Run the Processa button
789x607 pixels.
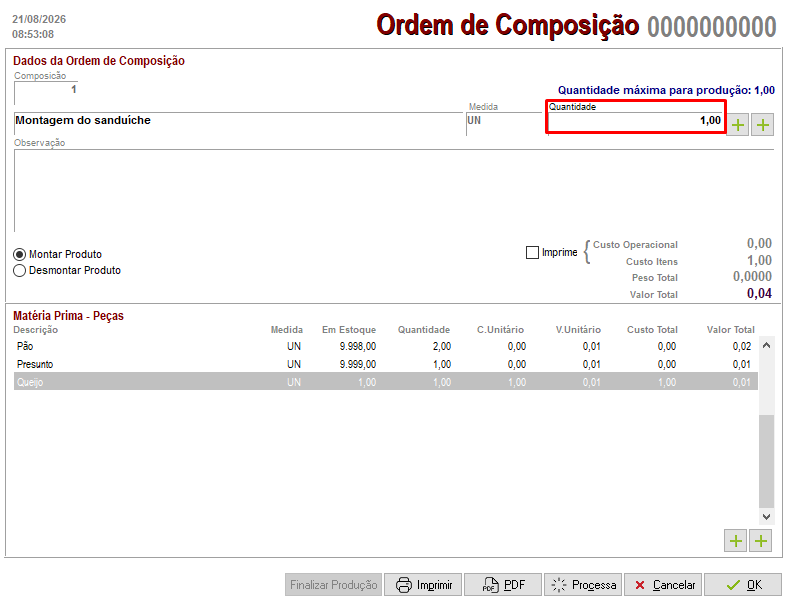[583, 585]
